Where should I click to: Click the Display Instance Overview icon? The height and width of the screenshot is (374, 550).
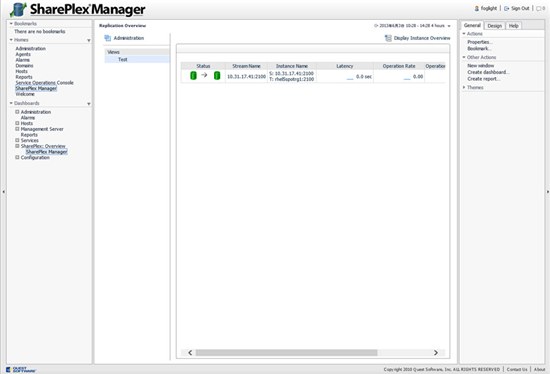point(388,38)
